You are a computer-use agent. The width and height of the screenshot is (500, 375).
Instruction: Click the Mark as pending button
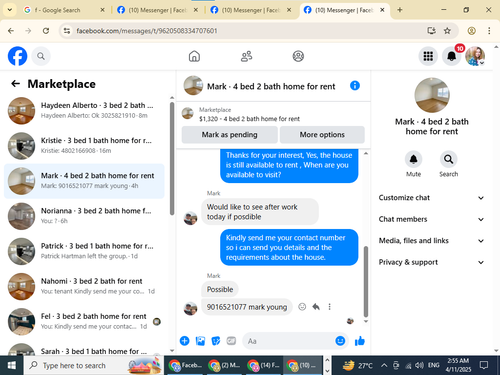coord(229,135)
